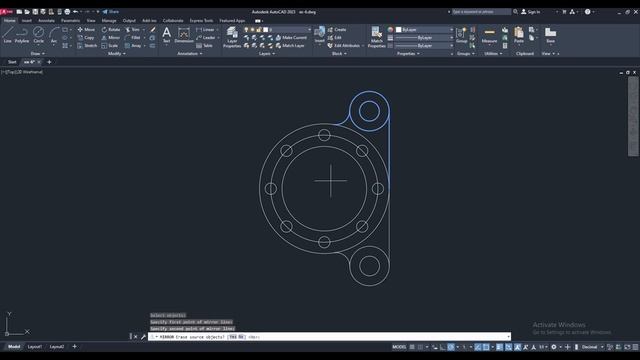Click Match Layer button
The height and width of the screenshot is (360, 640).
290,46
